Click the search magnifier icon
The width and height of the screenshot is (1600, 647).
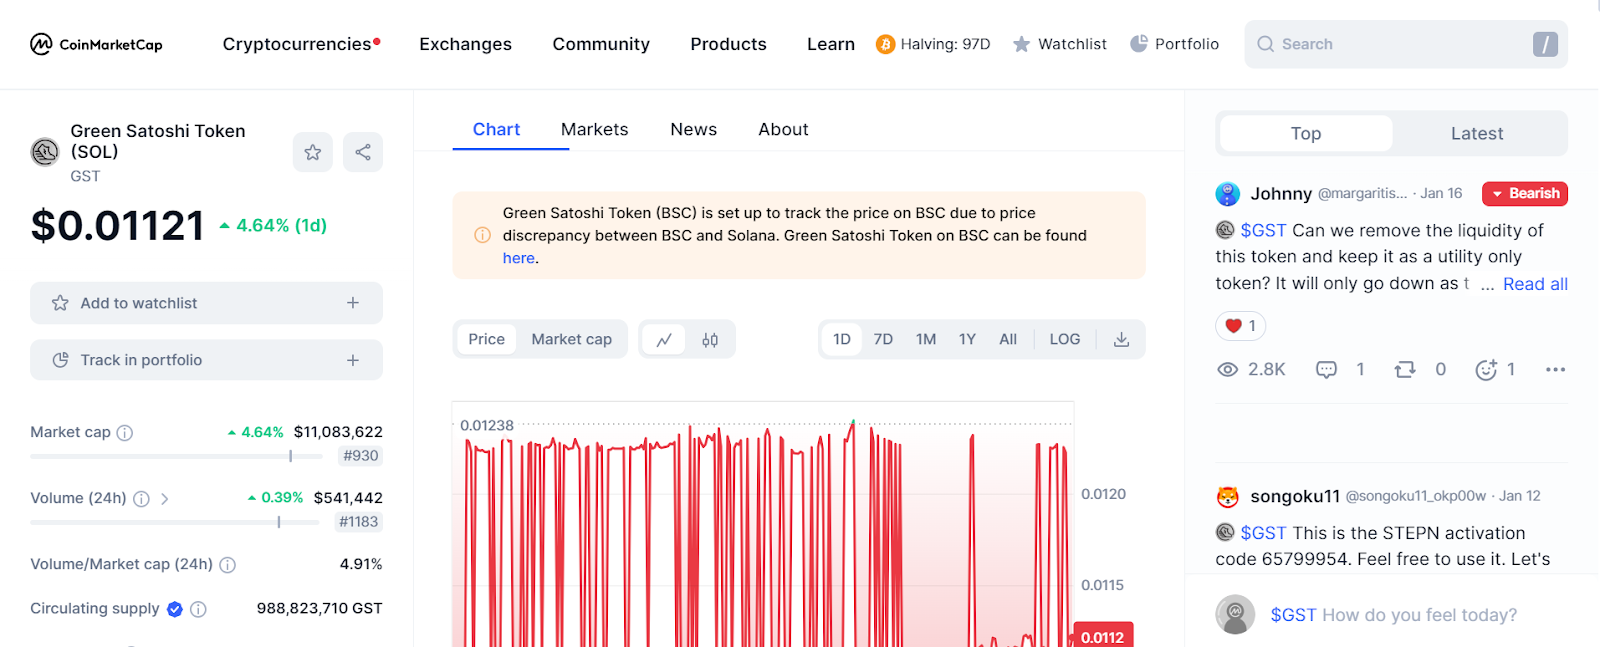[1266, 44]
